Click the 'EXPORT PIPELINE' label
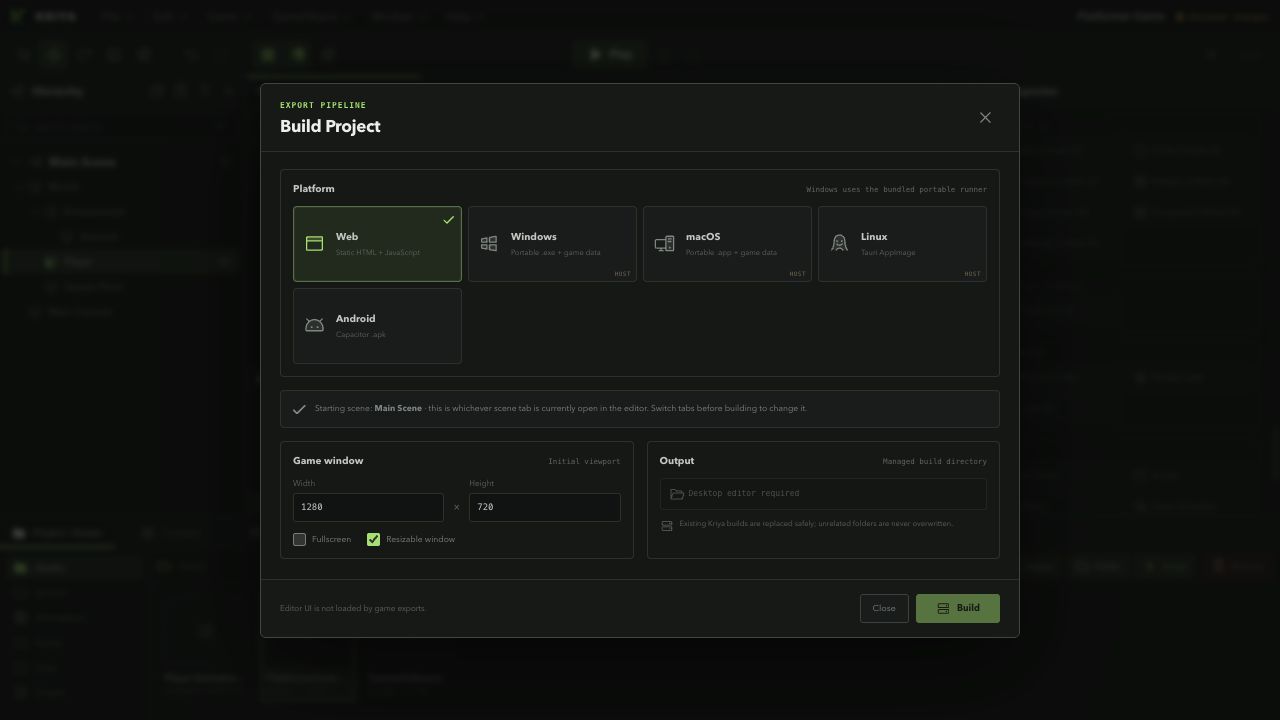The width and height of the screenshot is (1280, 720). (x=323, y=105)
